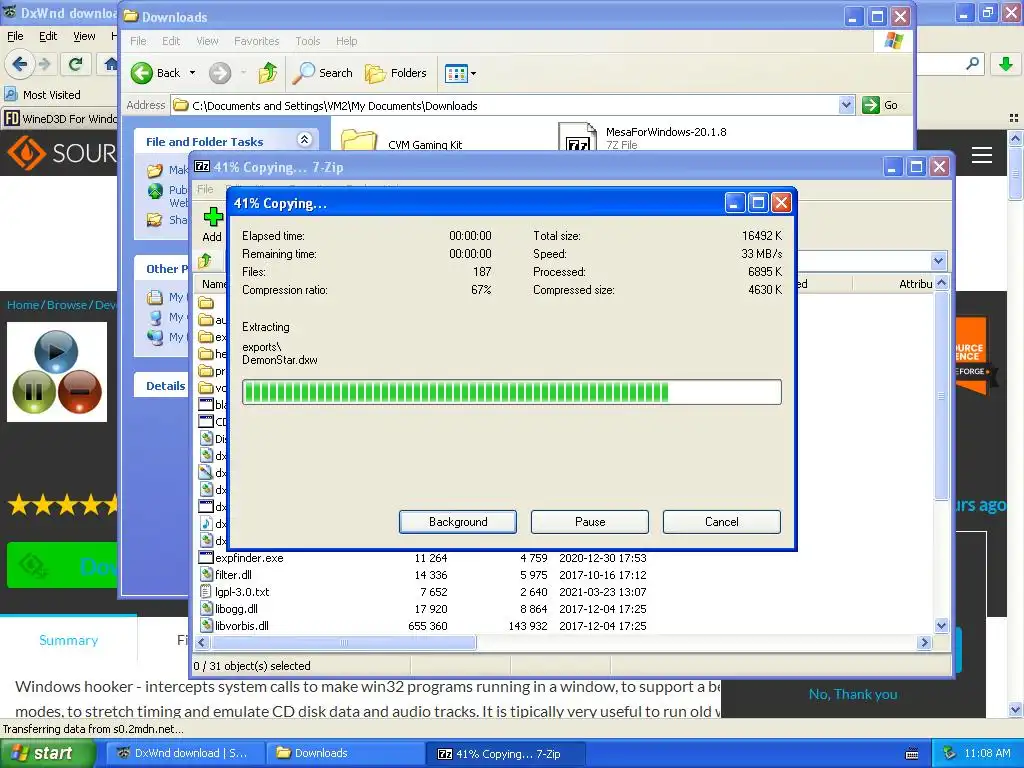
Task: Click browser search magnifier icon
Action: tap(972, 63)
